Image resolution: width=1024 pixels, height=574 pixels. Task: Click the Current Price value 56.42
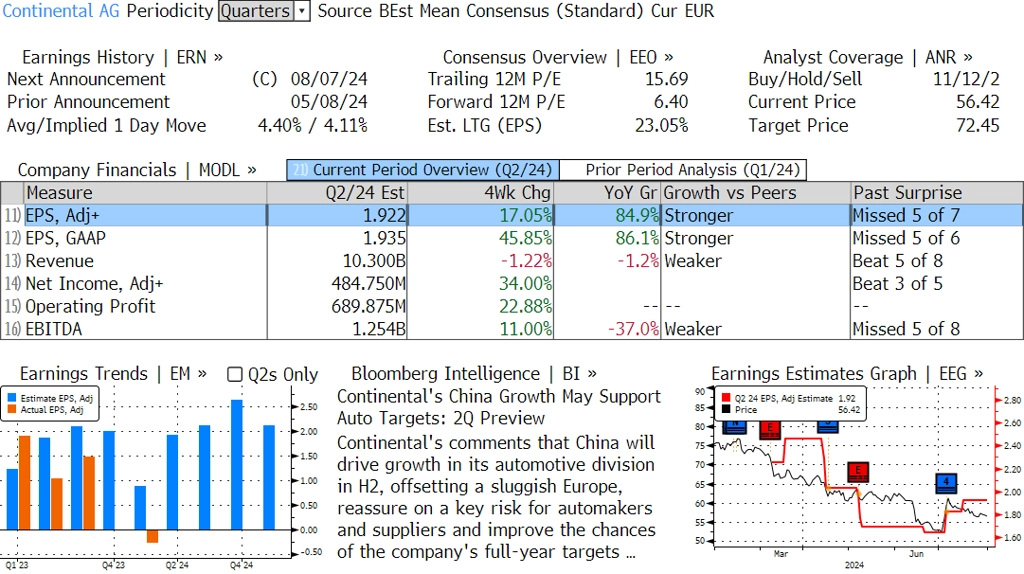[978, 103]
